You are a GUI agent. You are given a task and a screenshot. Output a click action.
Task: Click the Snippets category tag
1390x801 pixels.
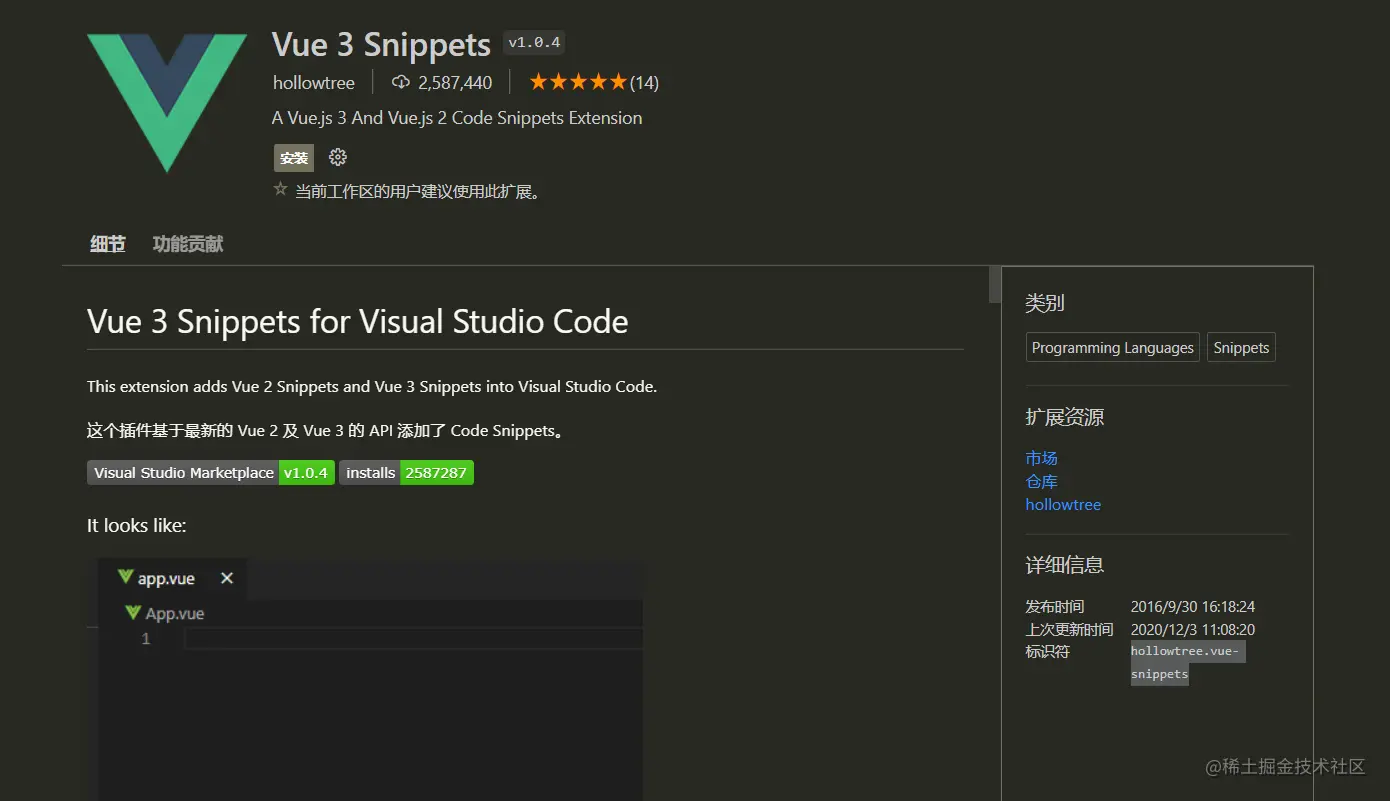pos(1241,347)
